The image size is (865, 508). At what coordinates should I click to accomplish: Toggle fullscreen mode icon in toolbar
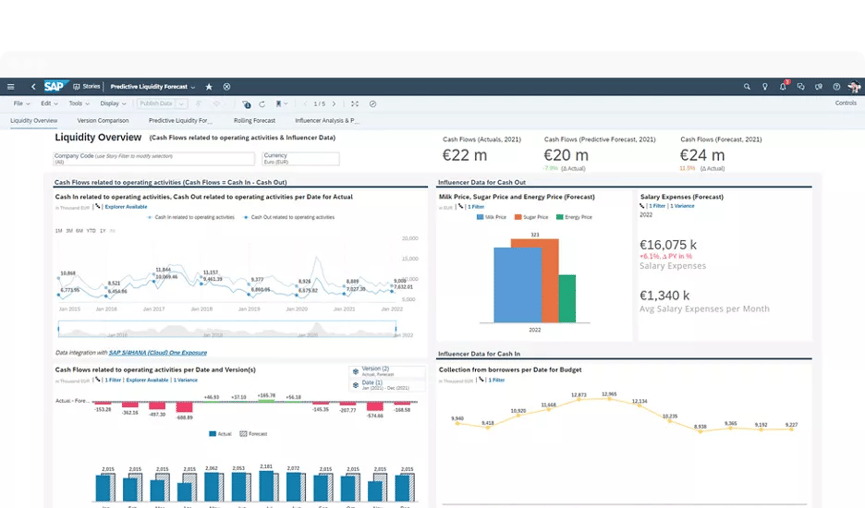click(x=354, y=104)
